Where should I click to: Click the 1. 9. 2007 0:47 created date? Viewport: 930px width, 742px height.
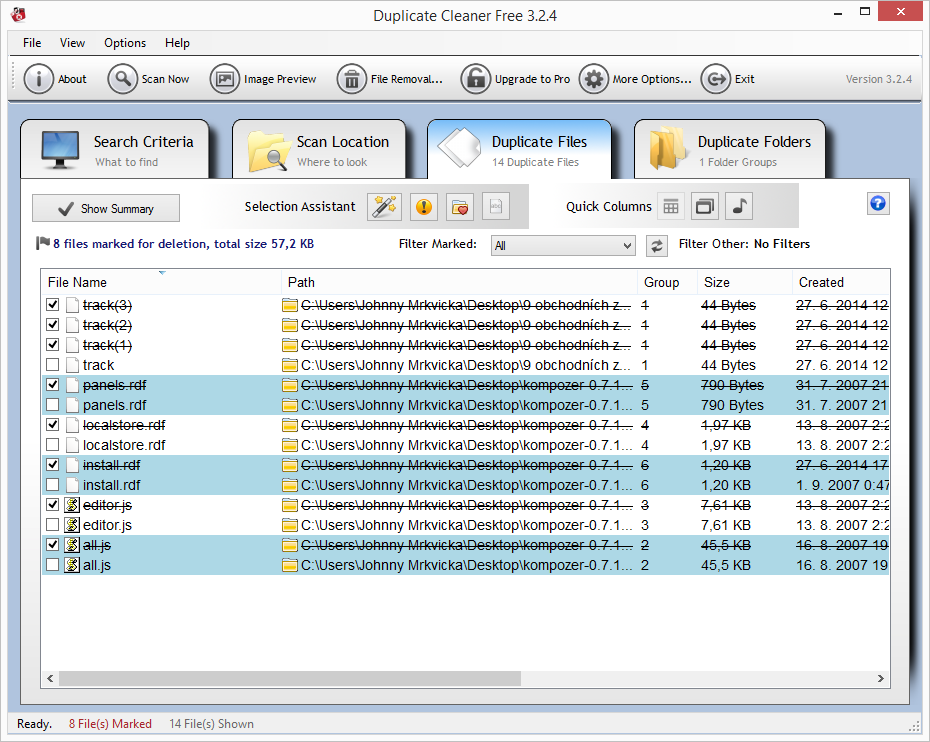pyautogui.click(x=842, y=485)
